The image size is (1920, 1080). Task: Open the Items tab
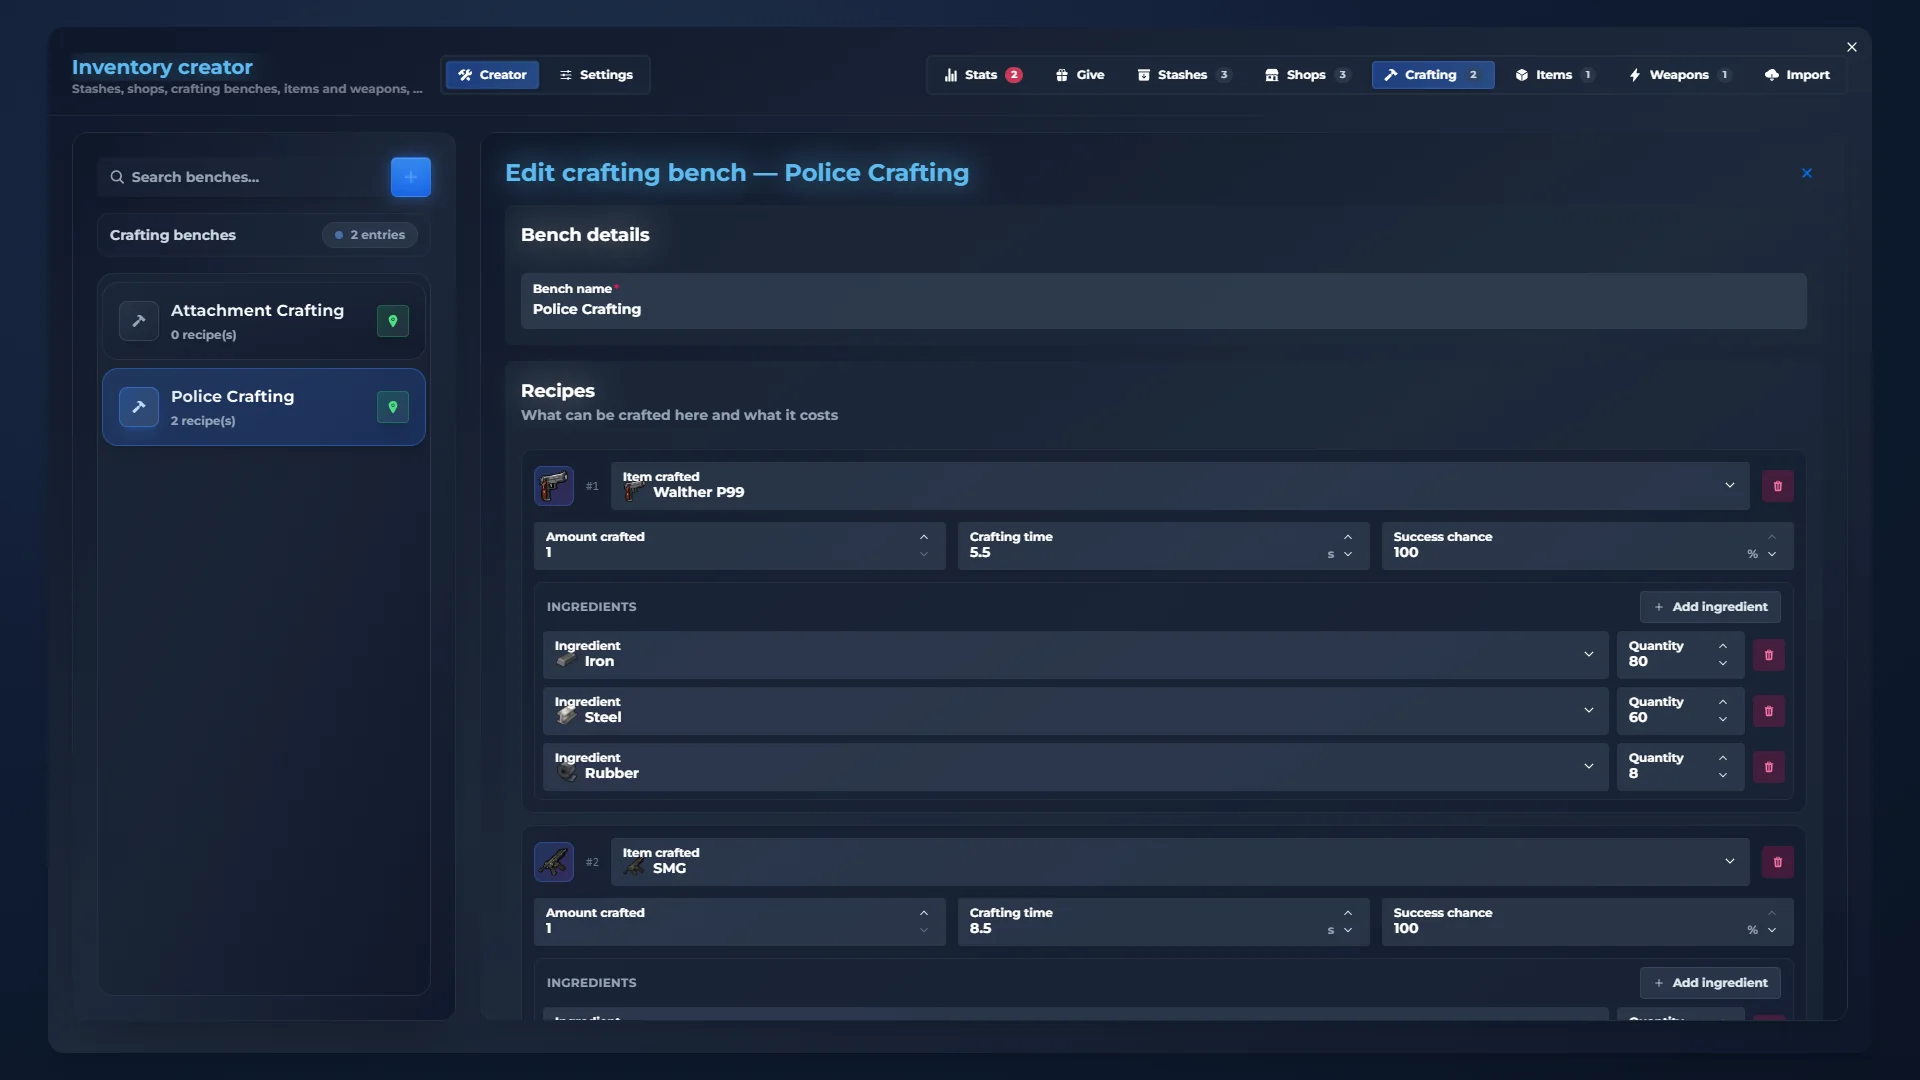click(1555, 75)
